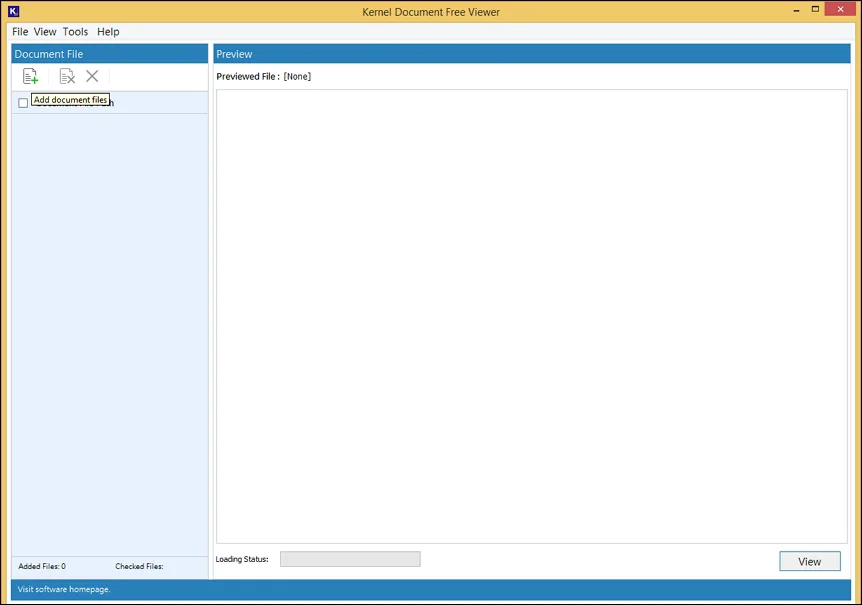Click the remove all files X icon

92,76
